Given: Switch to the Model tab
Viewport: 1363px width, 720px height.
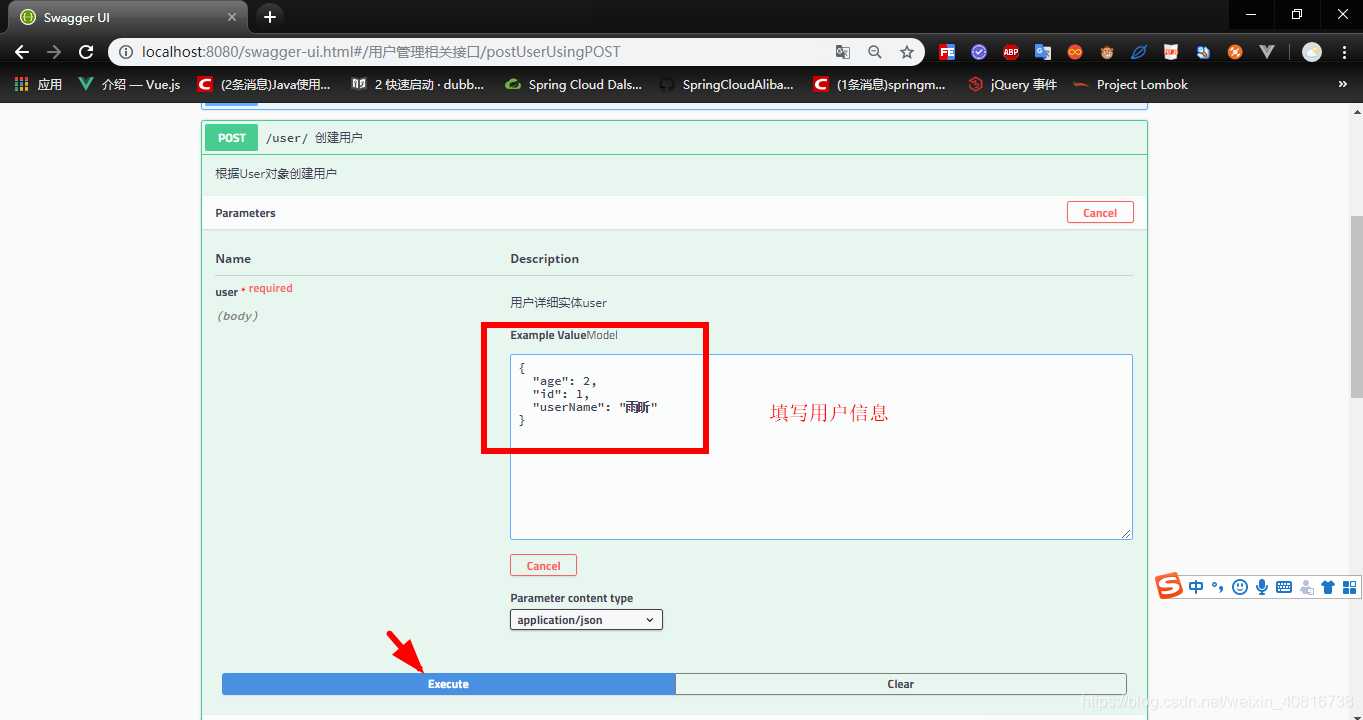Looking at the screenshot, I should (602, 335).
